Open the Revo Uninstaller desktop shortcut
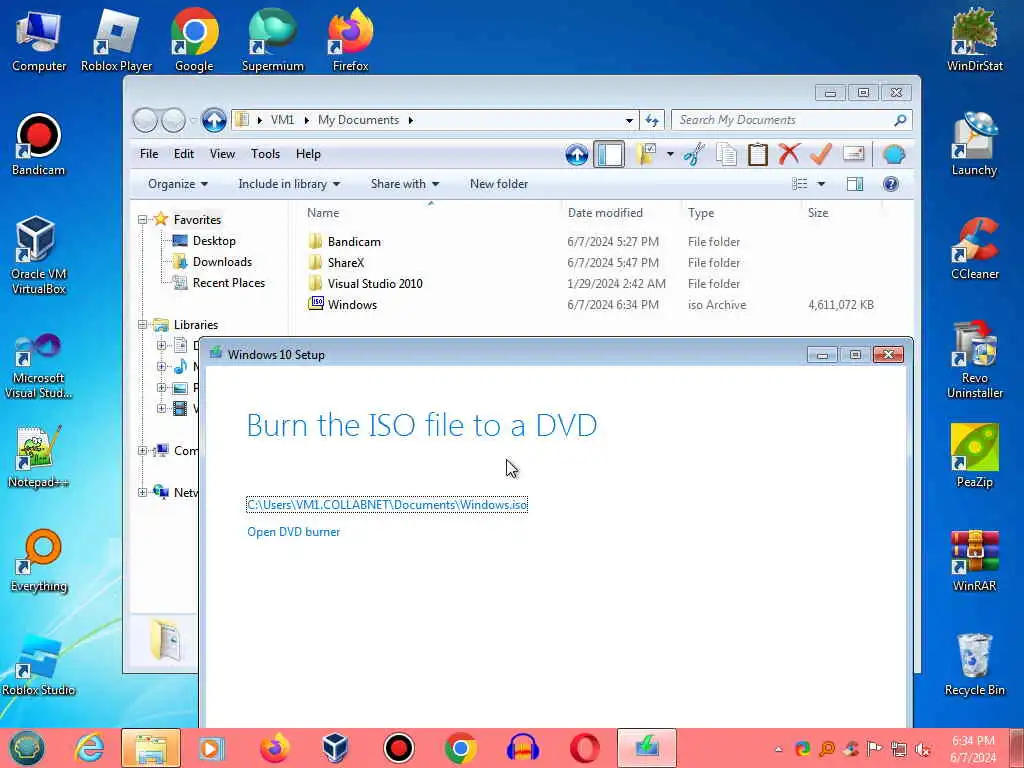 [x=974, y=359]
